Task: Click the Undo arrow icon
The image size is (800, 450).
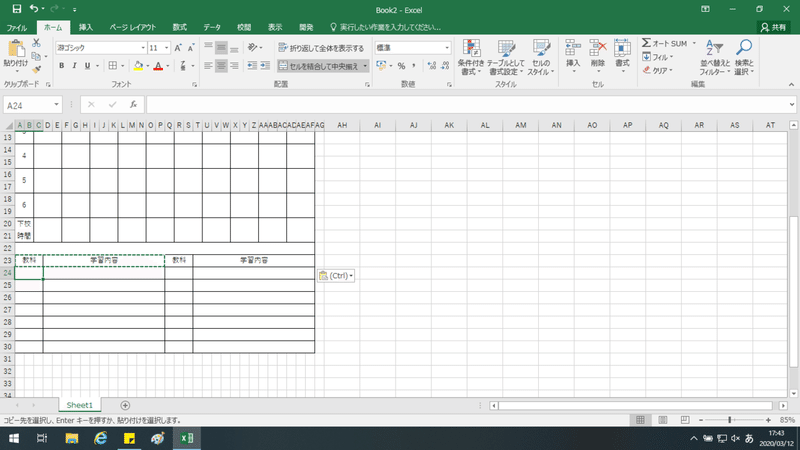Action: 34,9
